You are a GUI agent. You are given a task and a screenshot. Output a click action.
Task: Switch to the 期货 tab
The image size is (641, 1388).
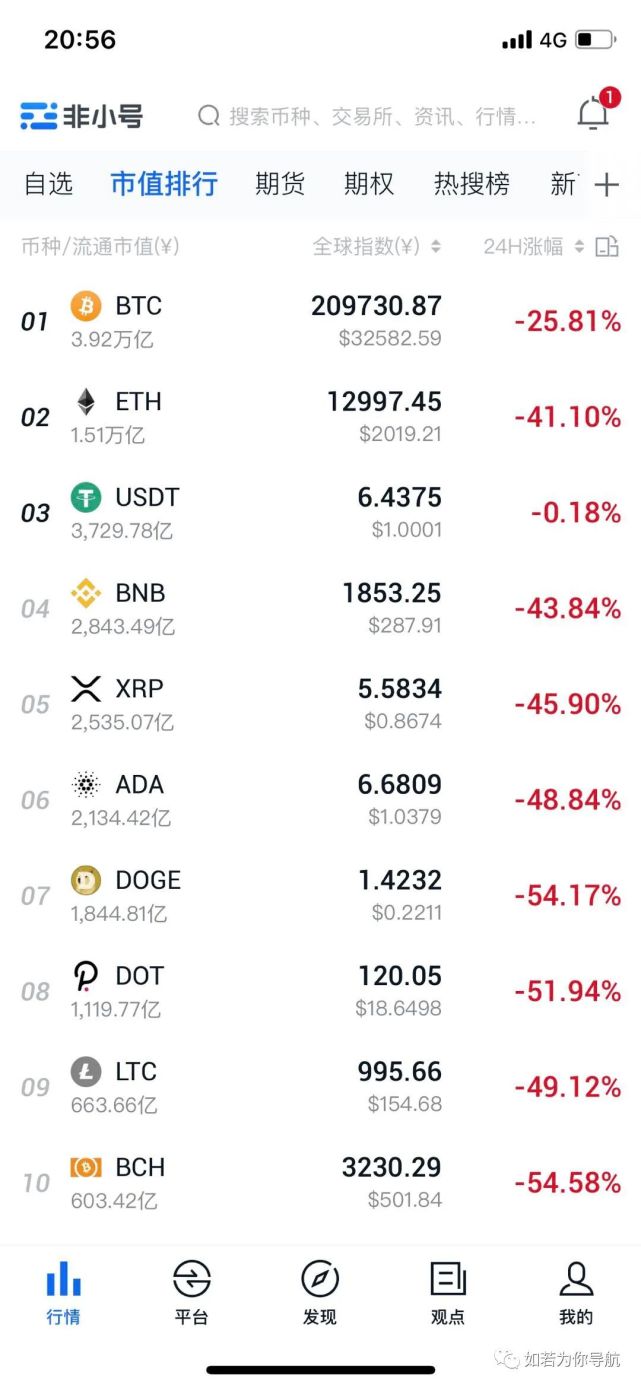279,184
